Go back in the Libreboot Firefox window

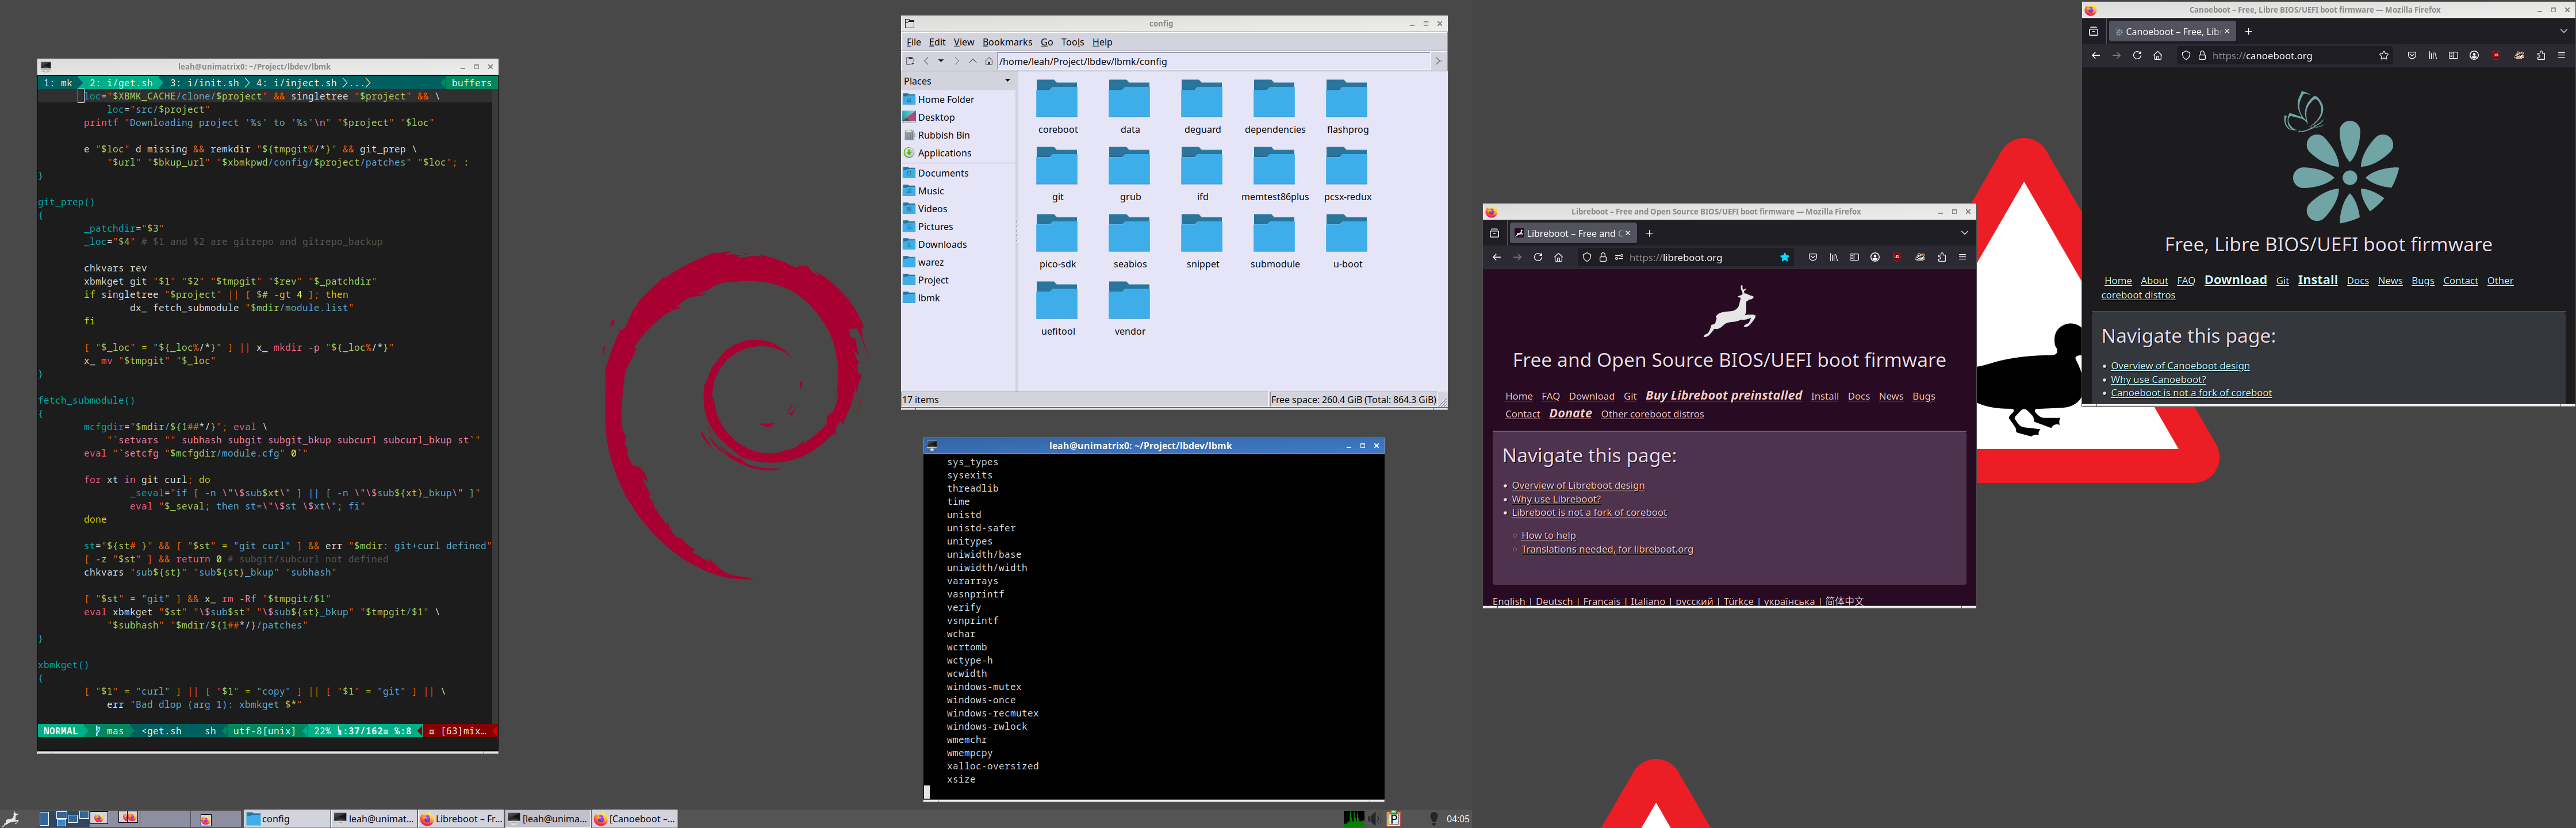pyautogui.click(x=1497, y=257)
